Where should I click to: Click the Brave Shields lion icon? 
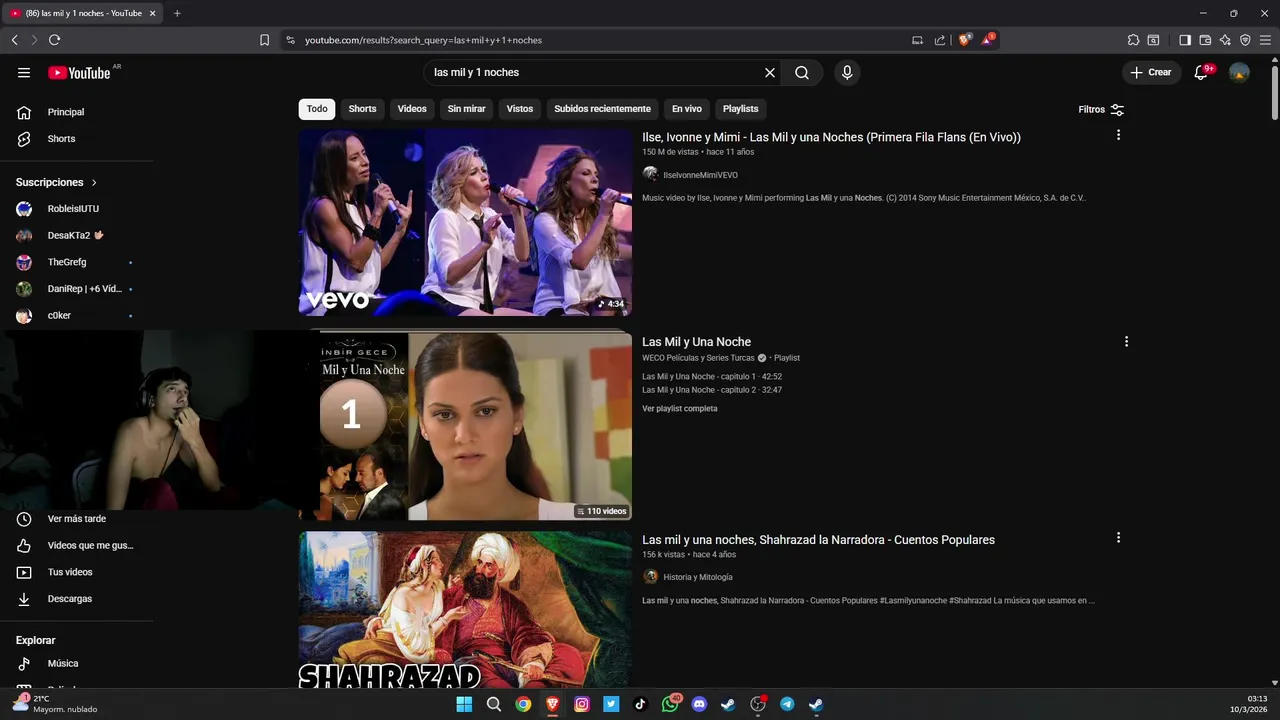click(964, 40)
